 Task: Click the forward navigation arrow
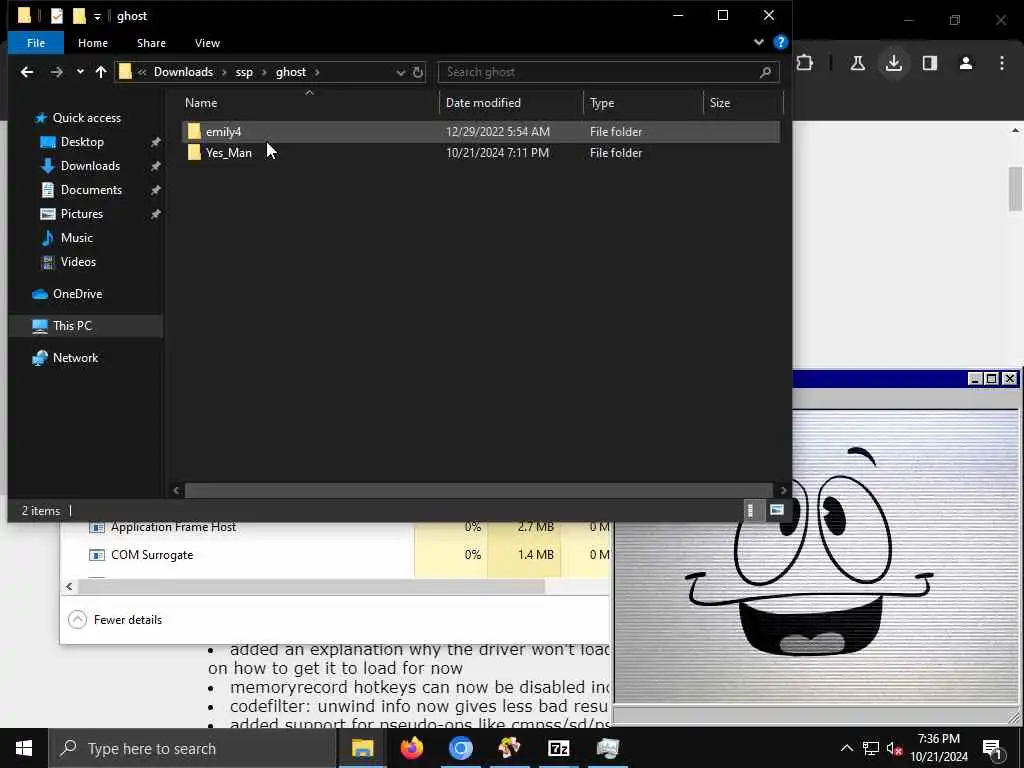click(57, 72)
